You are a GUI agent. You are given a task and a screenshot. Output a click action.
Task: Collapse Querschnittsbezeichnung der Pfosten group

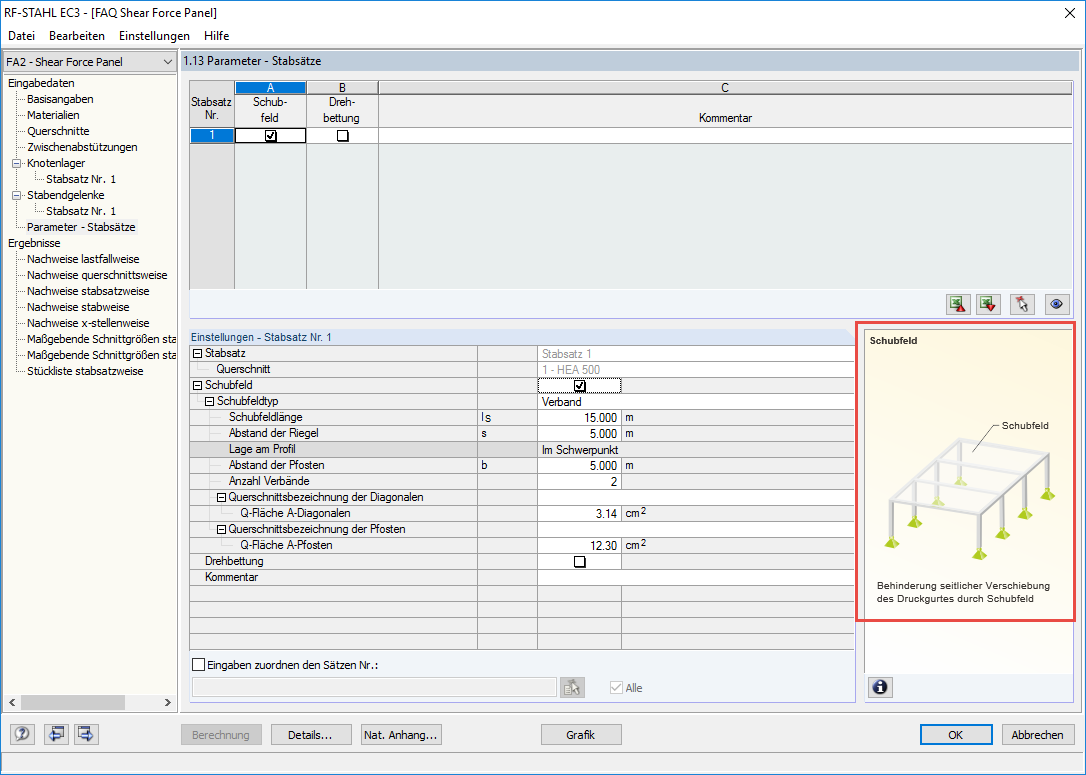[221, 529]
